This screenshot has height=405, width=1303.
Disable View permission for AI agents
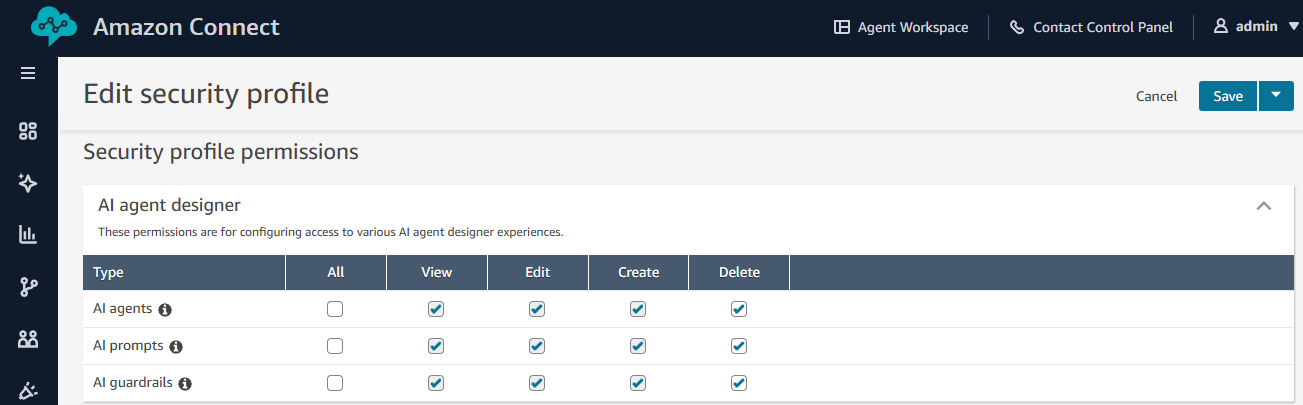(435, 310)
